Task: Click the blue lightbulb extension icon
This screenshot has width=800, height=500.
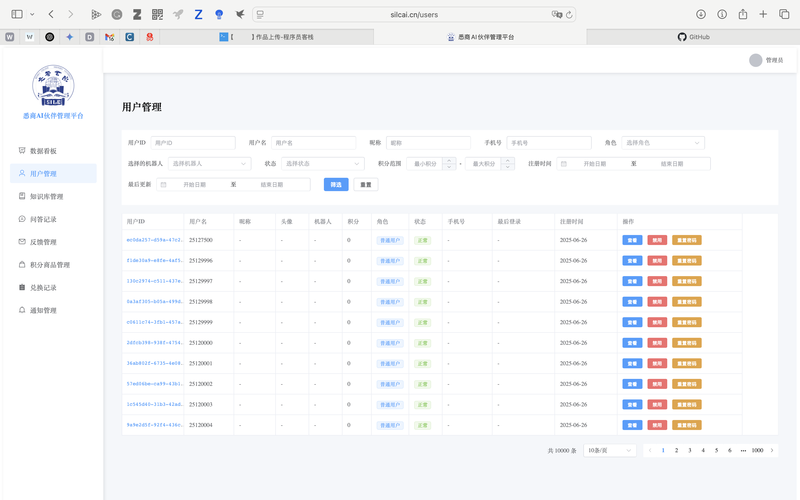Action: pos(219,14)
